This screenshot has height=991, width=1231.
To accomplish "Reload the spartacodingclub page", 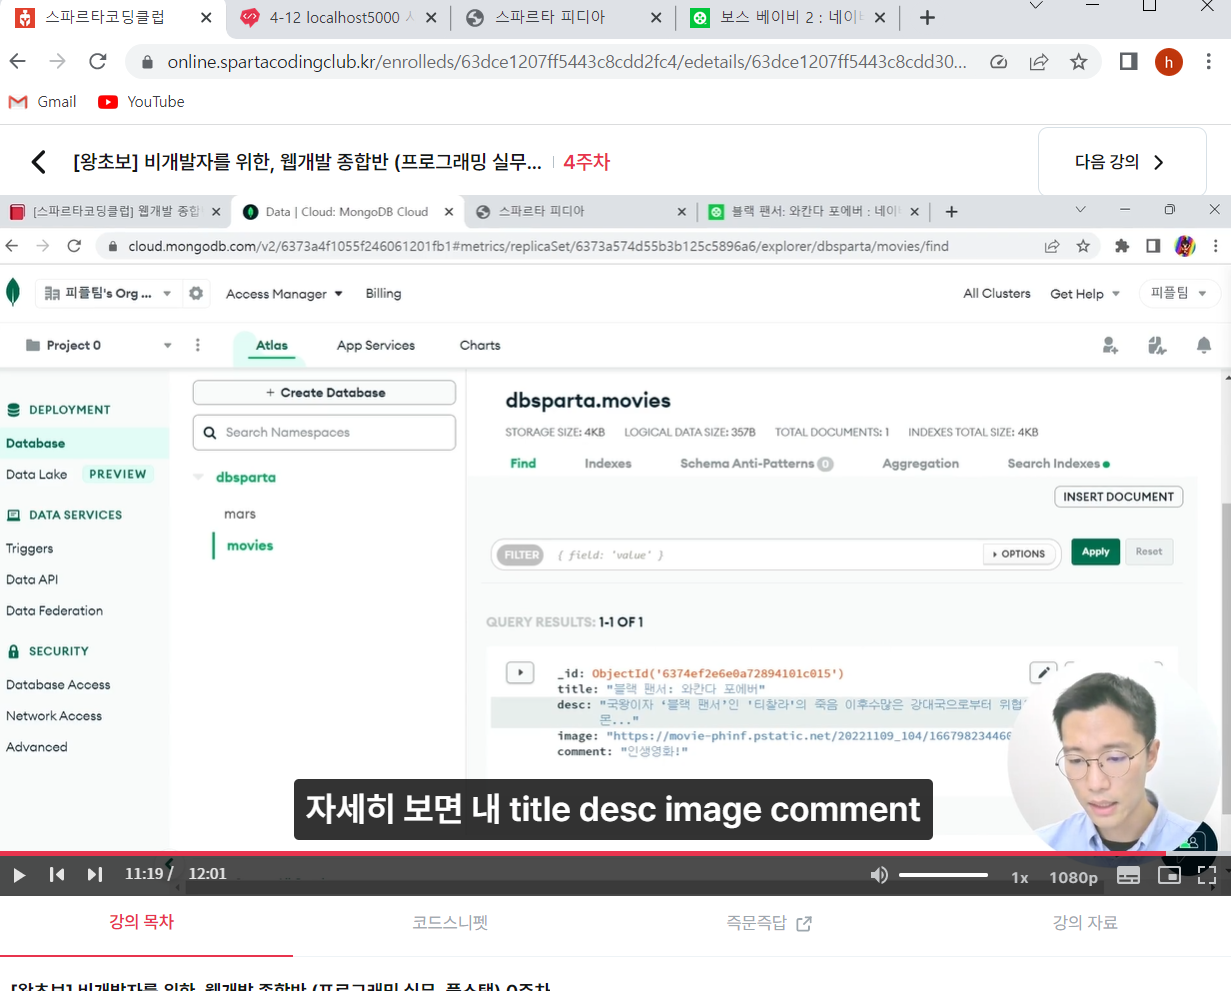I will (x=98, y=62).
